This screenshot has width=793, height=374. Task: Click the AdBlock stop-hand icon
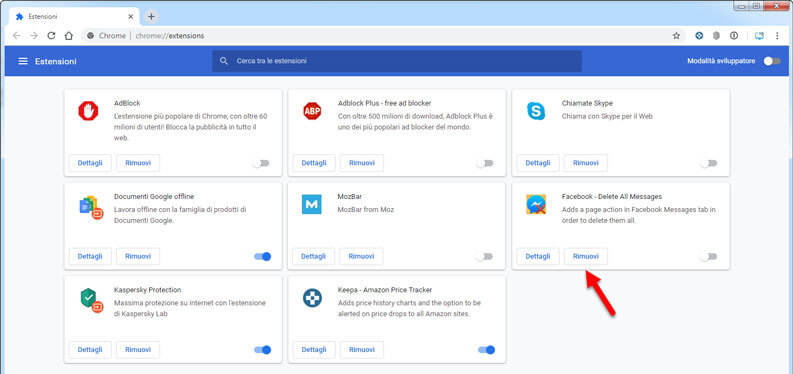[88, 111]
